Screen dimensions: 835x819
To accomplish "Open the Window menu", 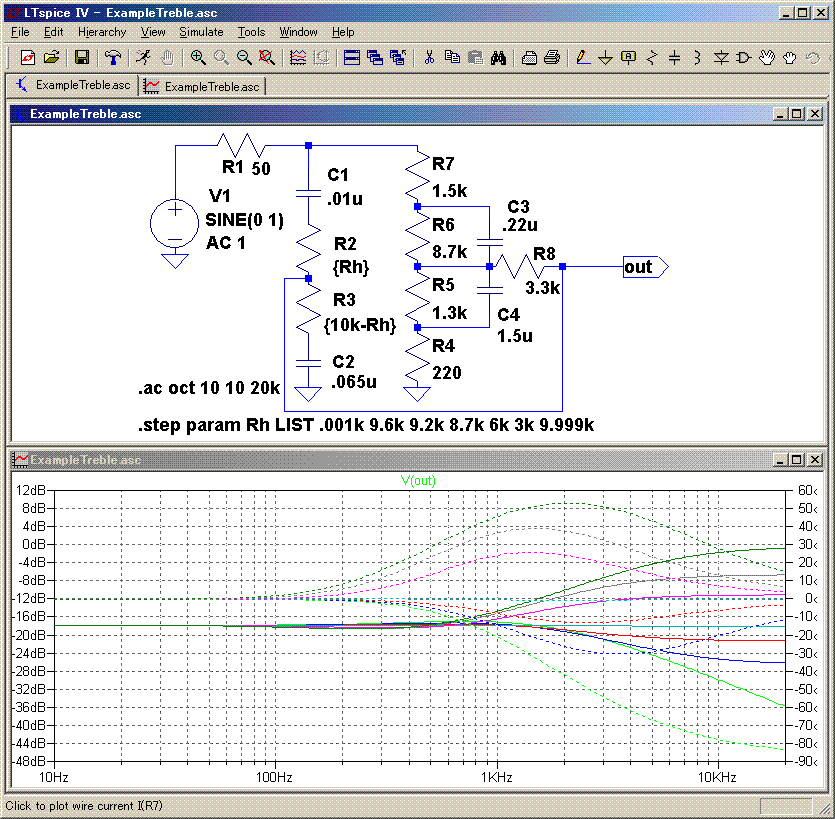I will 298,32.
